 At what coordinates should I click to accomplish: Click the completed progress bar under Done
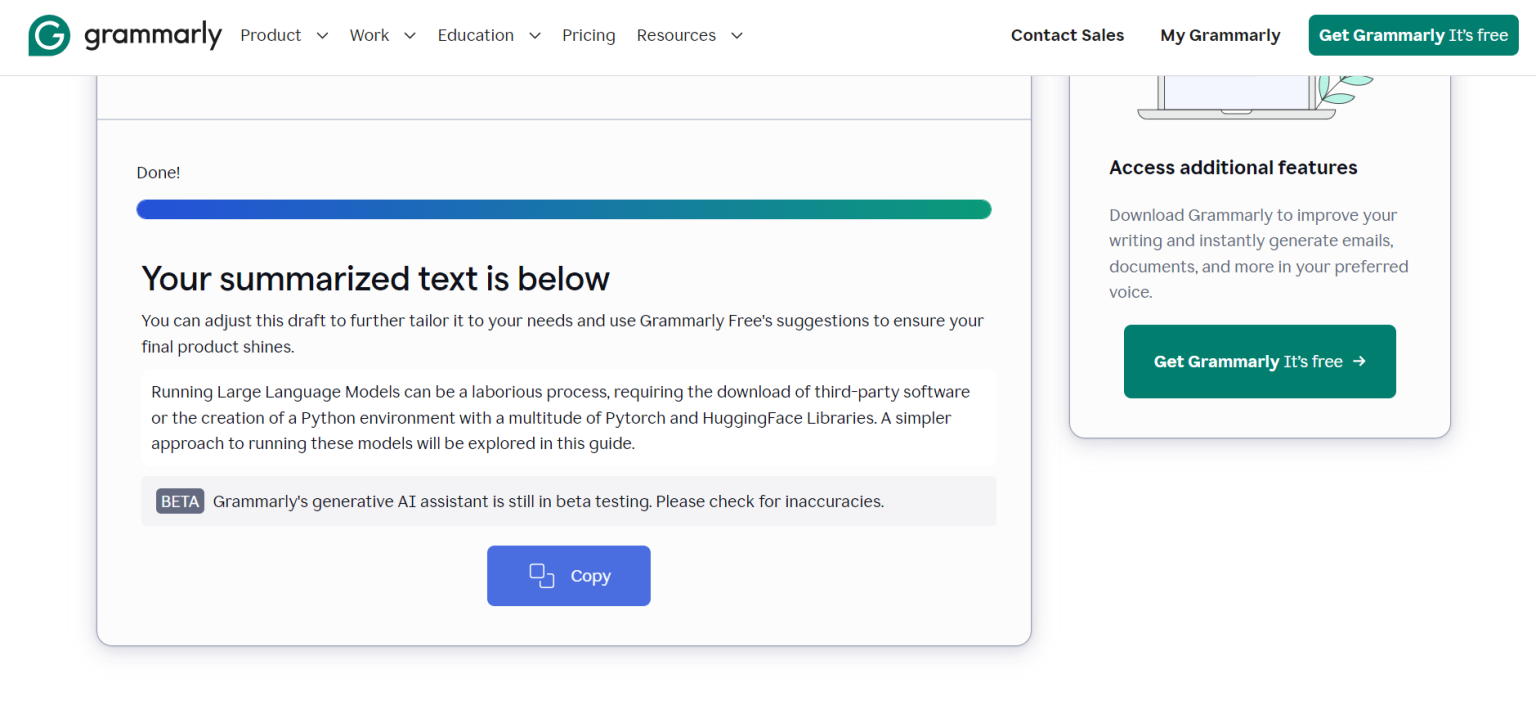(564, 209)
